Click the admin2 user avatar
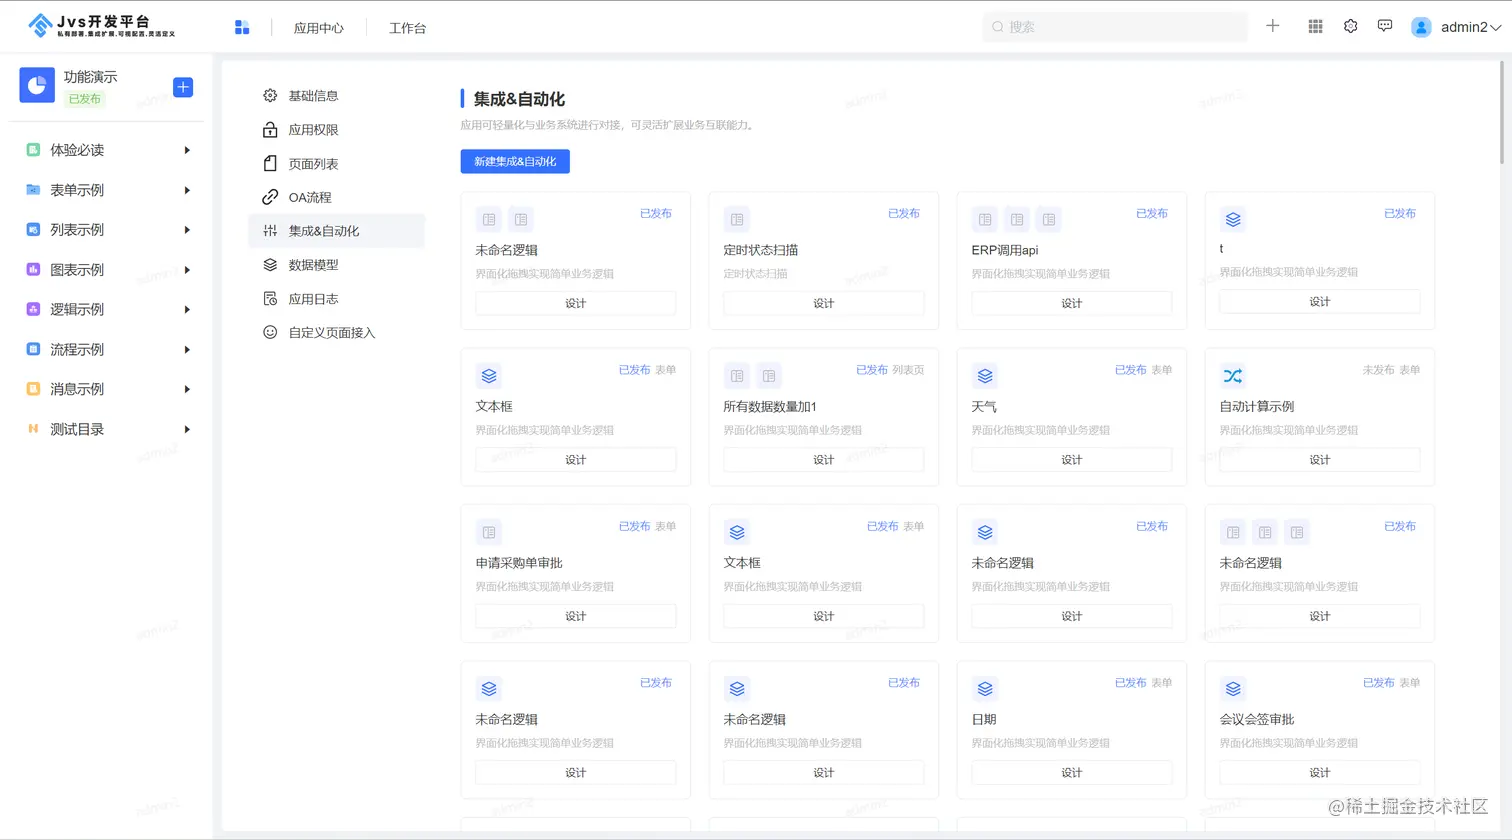 click(x=1421, y=28)
